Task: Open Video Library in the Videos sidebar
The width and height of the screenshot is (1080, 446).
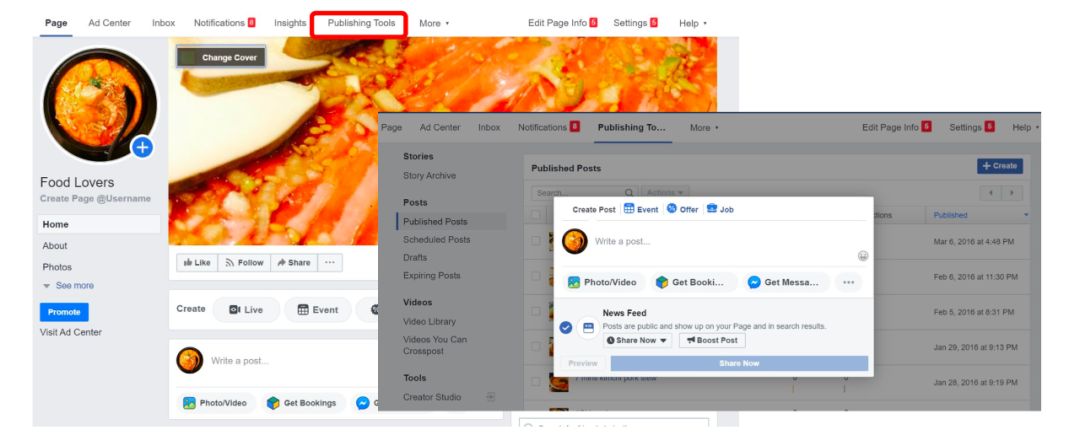Action: (x=429, y=321)
